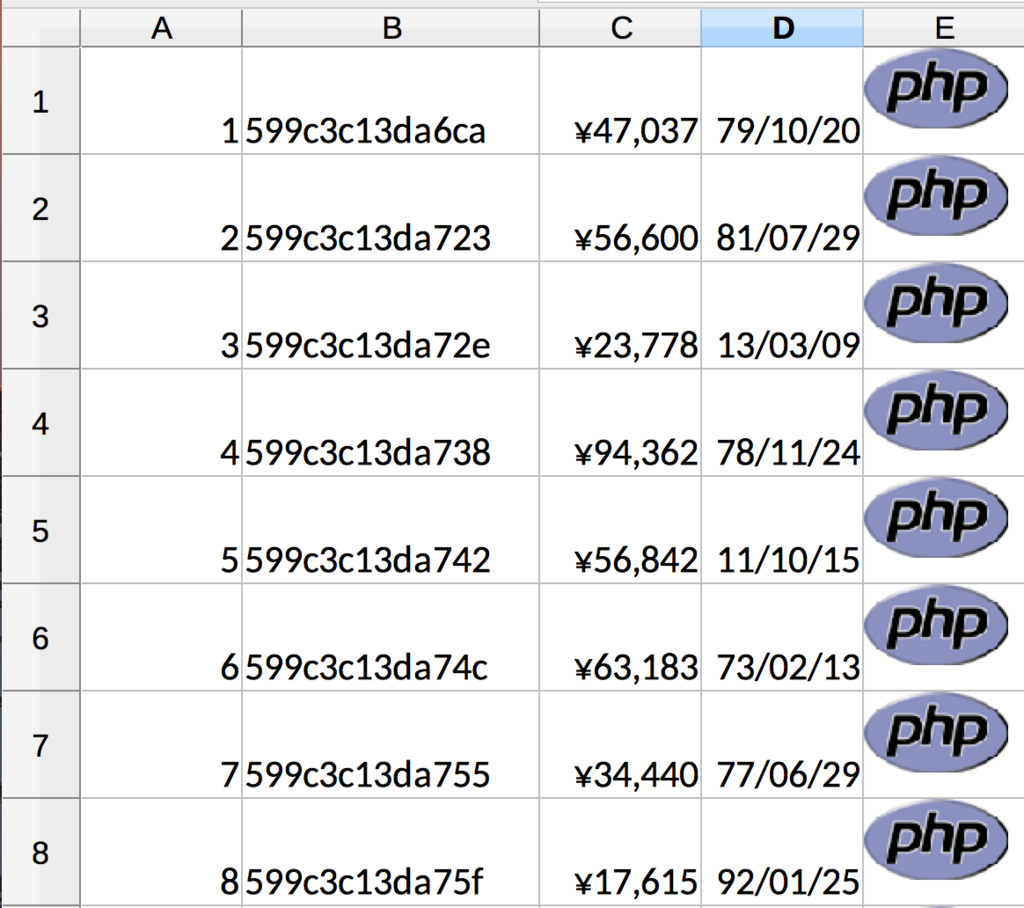Click the date cell 79/10/20

click(782, 101)
